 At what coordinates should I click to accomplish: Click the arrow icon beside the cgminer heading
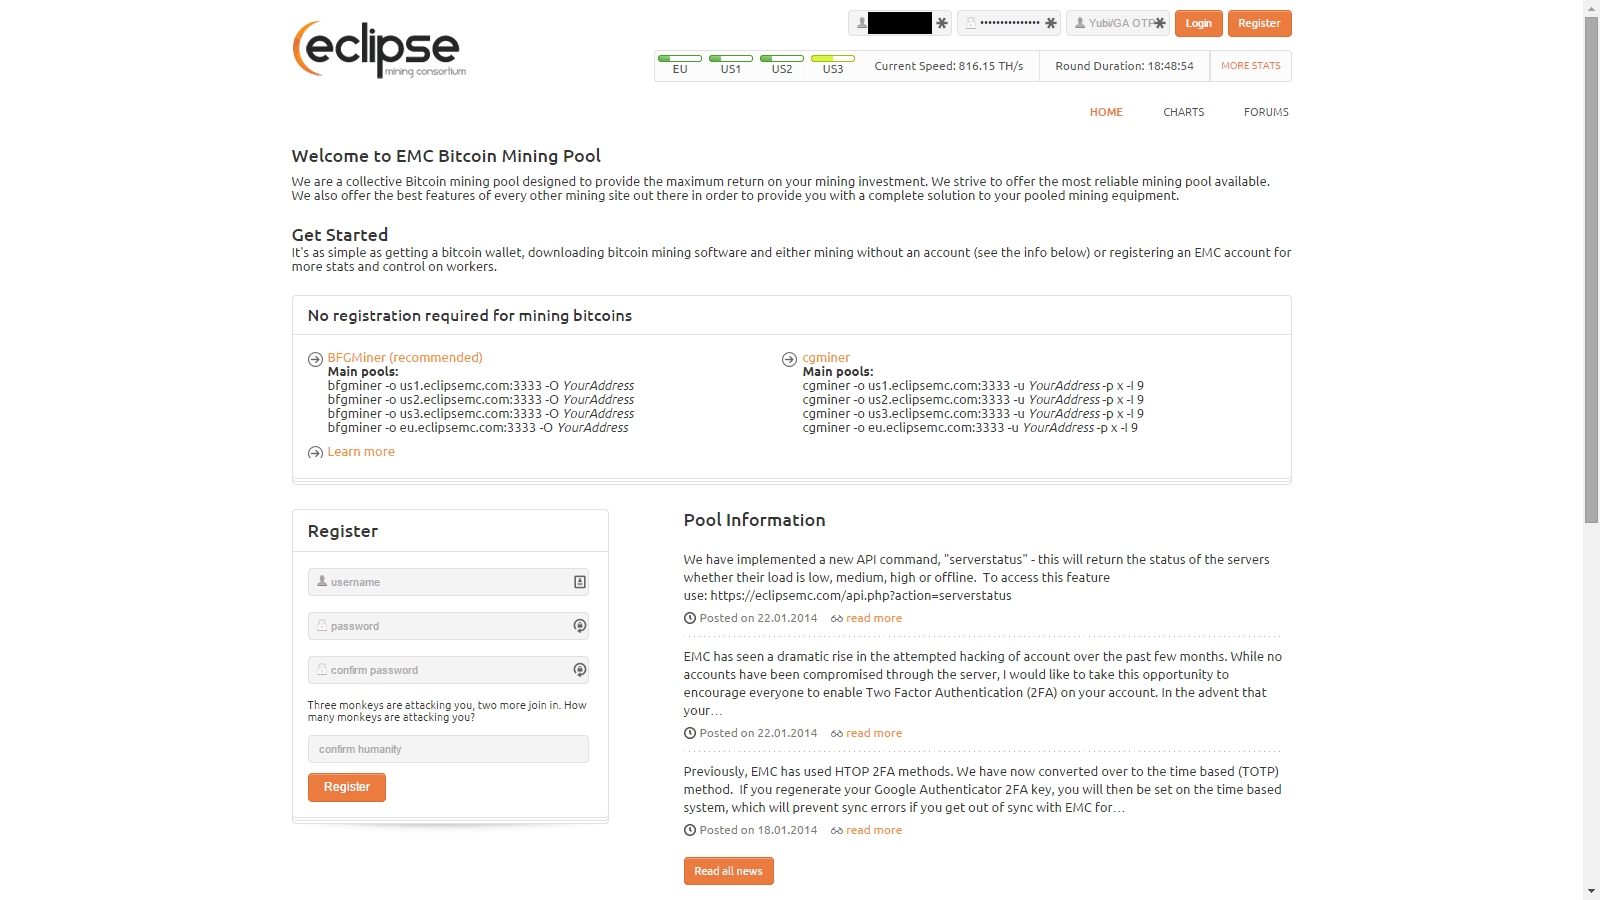tap(789, 359)
